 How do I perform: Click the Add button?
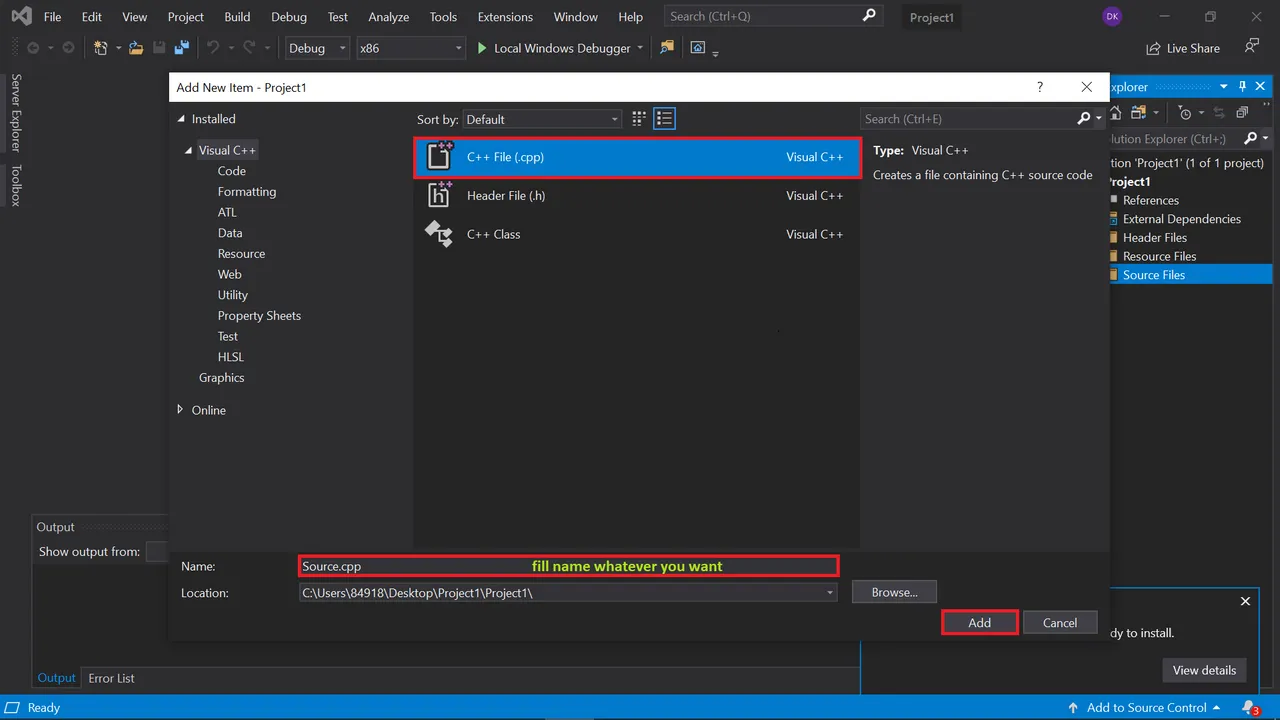pos(980,622)
